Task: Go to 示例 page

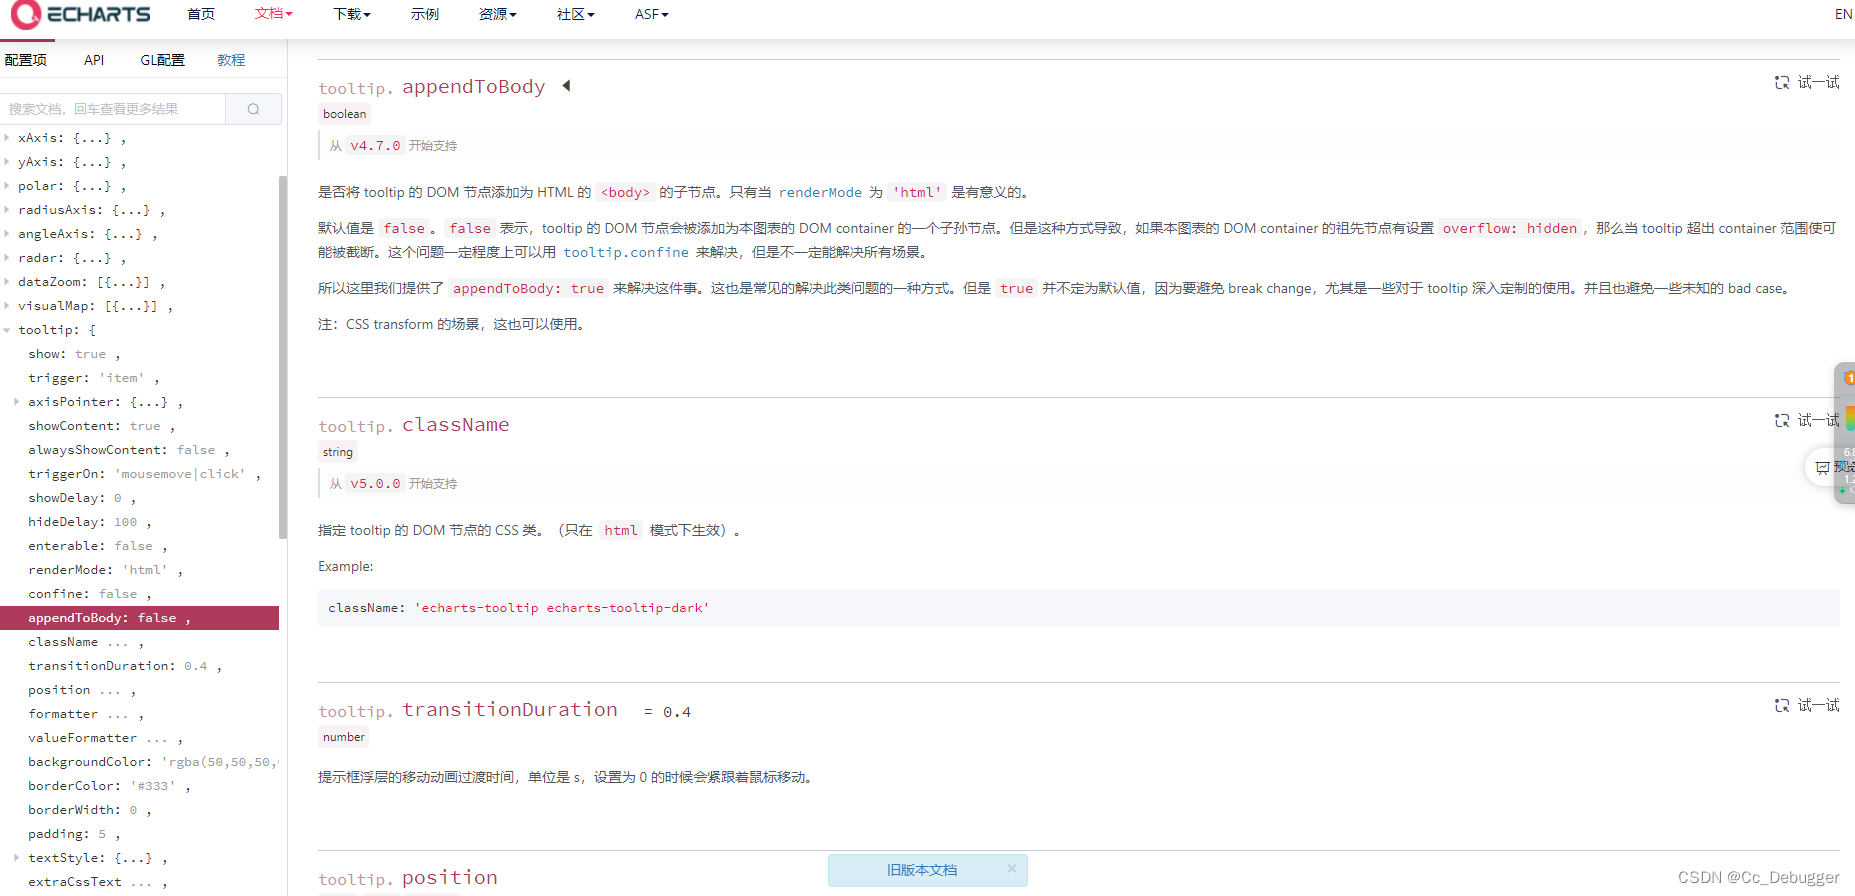Action: pos(425,14)
